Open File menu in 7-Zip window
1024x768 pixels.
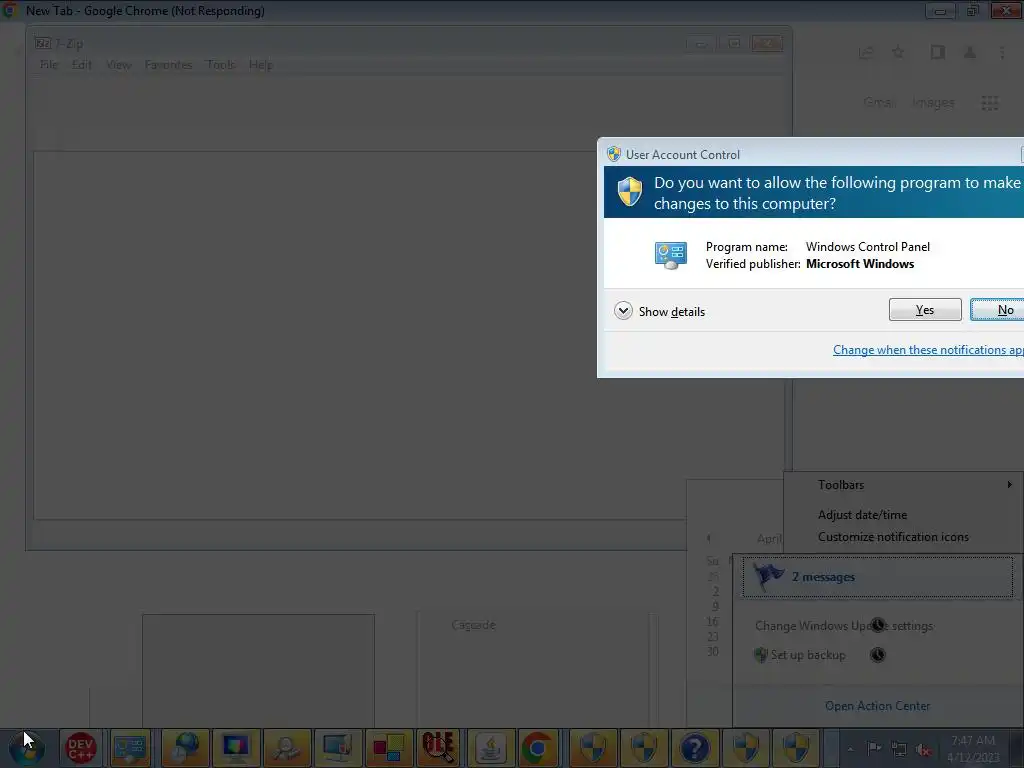pyautogui.click(x=49, y=65)
